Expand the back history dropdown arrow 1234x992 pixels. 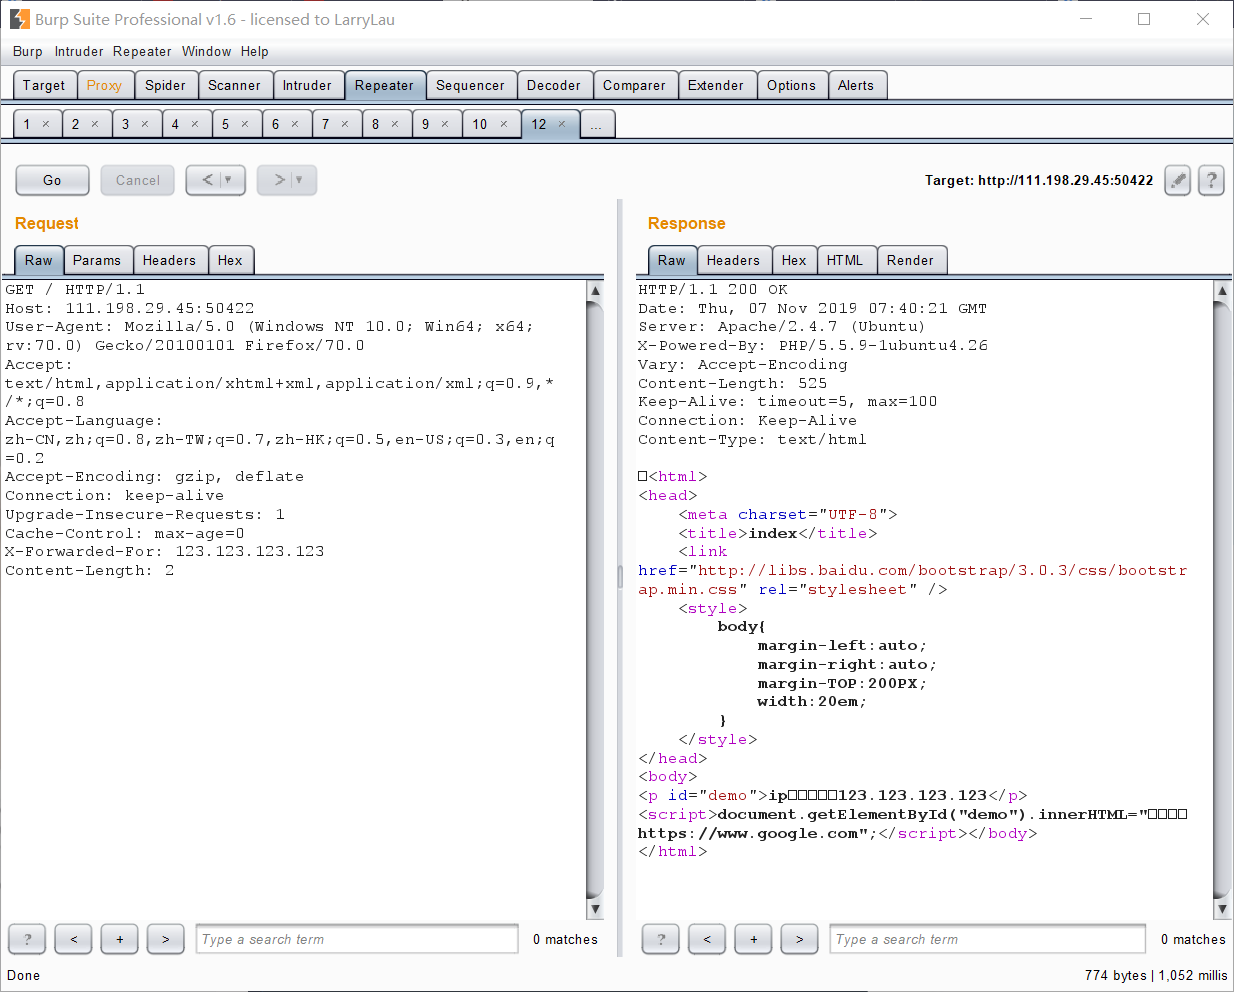228,180
